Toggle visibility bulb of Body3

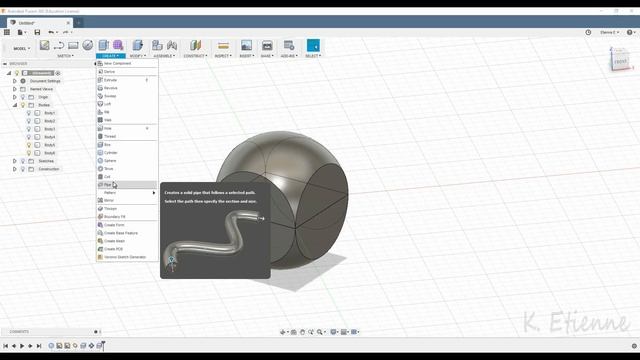(29, 129)
